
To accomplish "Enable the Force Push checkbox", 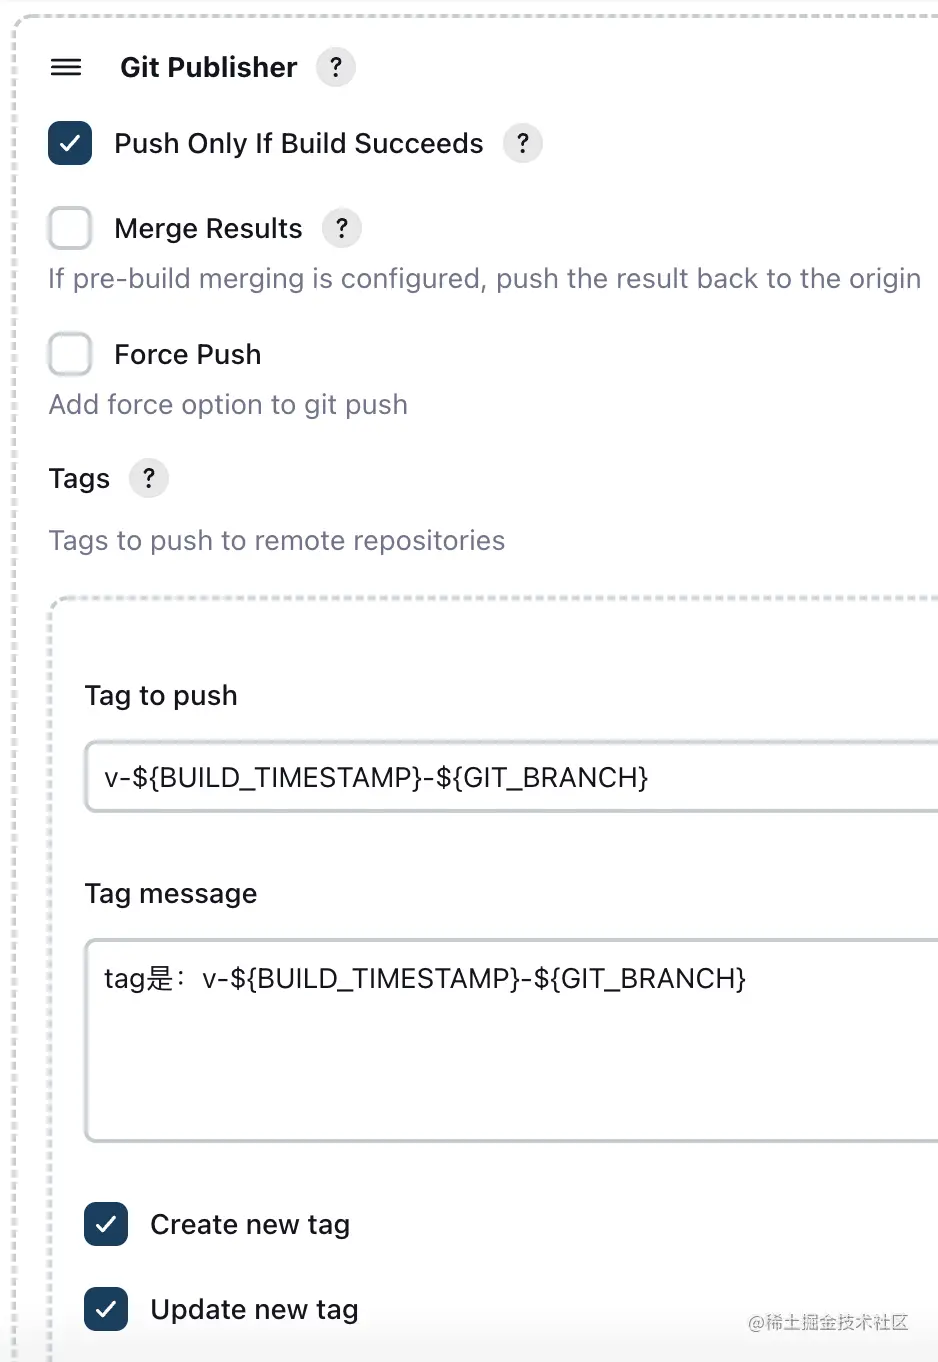I will click(70, 354).
